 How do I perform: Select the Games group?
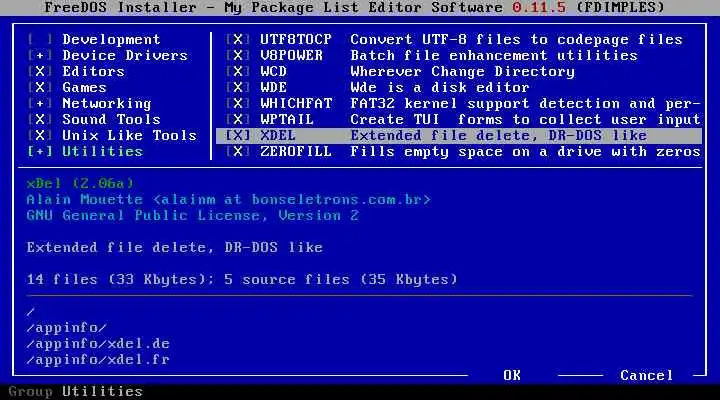click(x=84, y=88)
